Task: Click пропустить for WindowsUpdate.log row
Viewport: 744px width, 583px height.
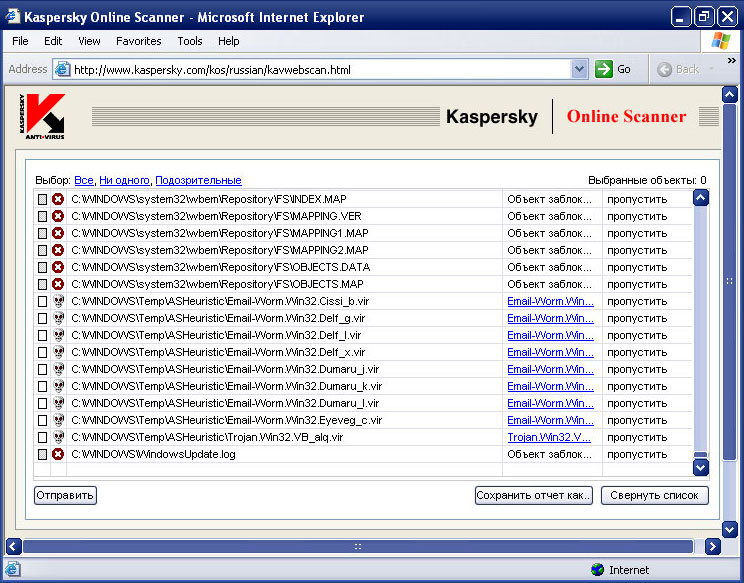Action: (x=637, y=454)
